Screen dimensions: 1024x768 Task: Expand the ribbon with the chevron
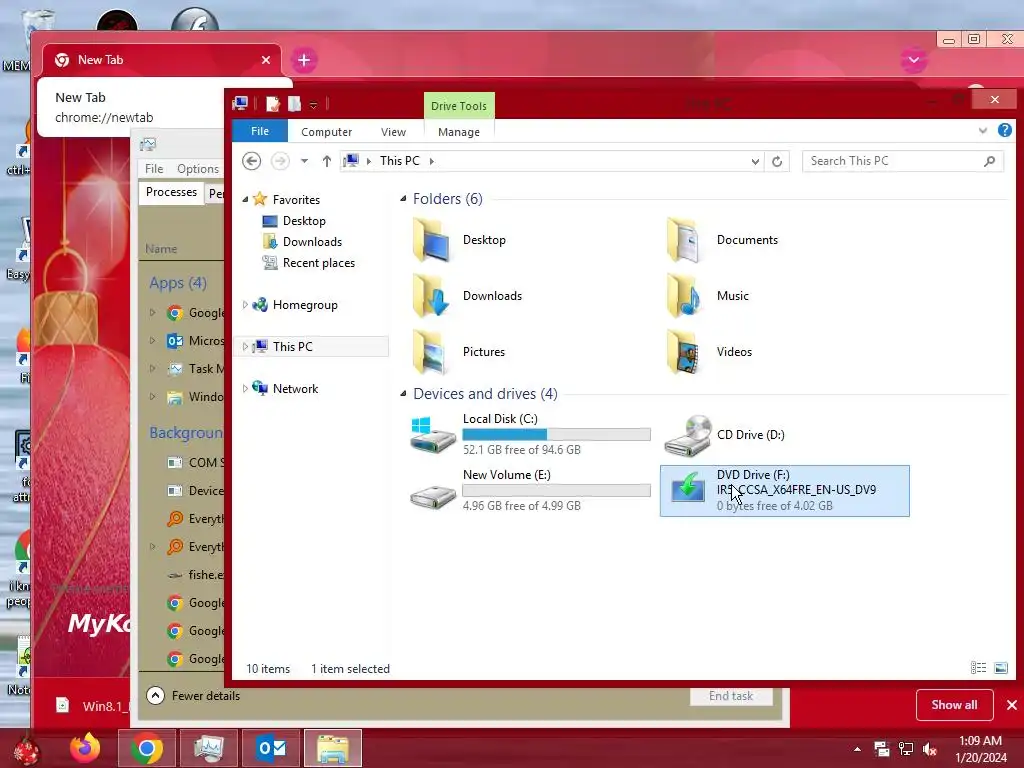(x=982, y=131)
